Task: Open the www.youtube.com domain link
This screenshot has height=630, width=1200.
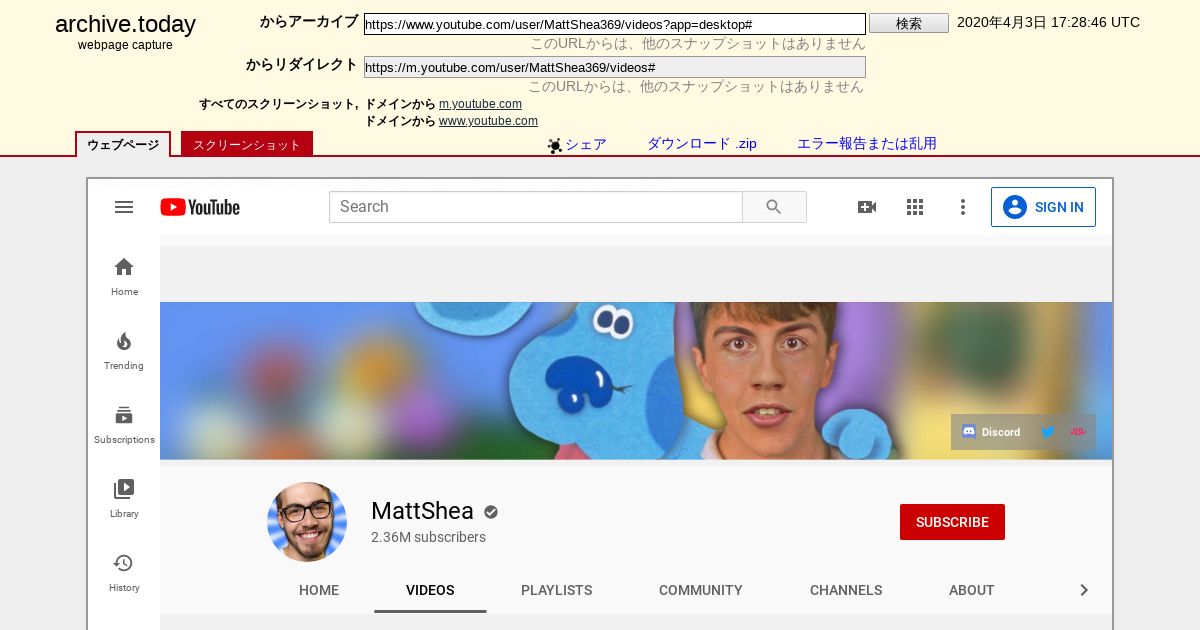Action: pos(488,121)
